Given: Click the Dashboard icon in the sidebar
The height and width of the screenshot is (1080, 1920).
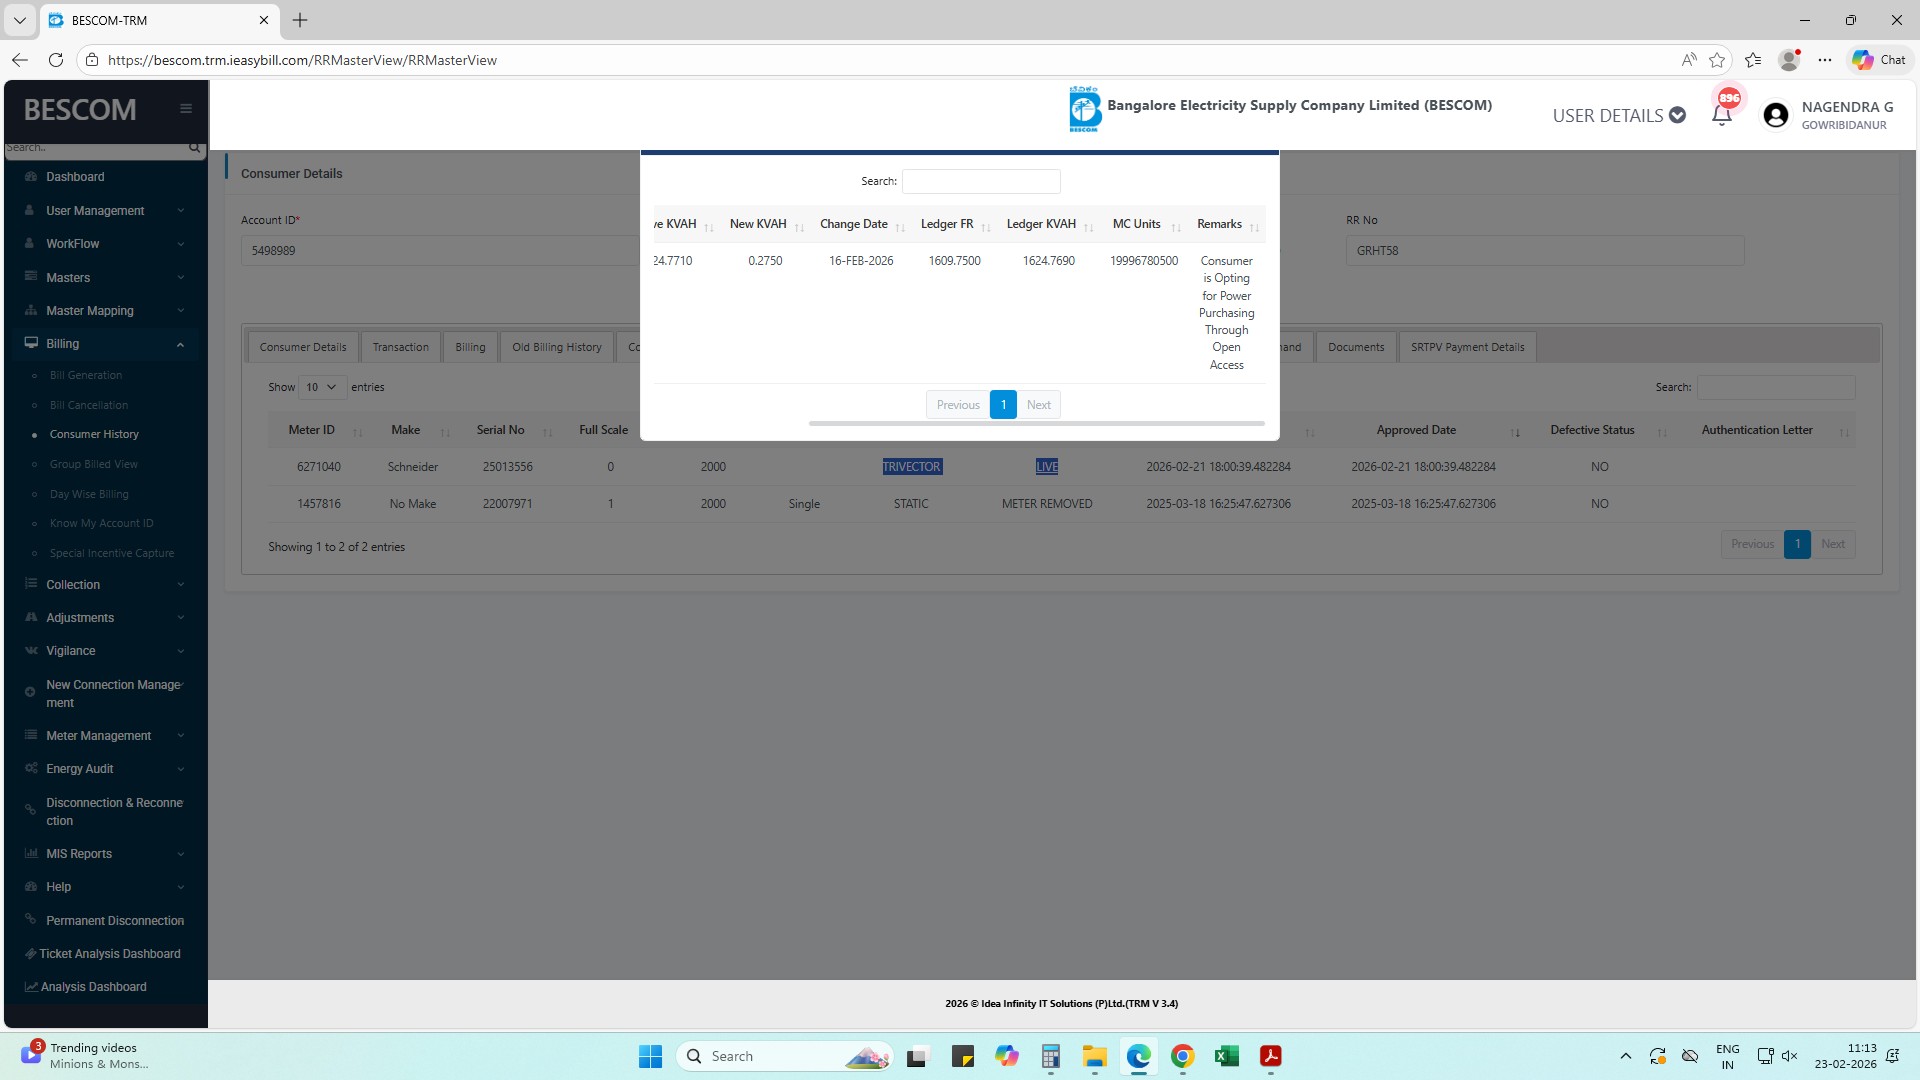Looking at the screenshot, I should click(31, 177).
